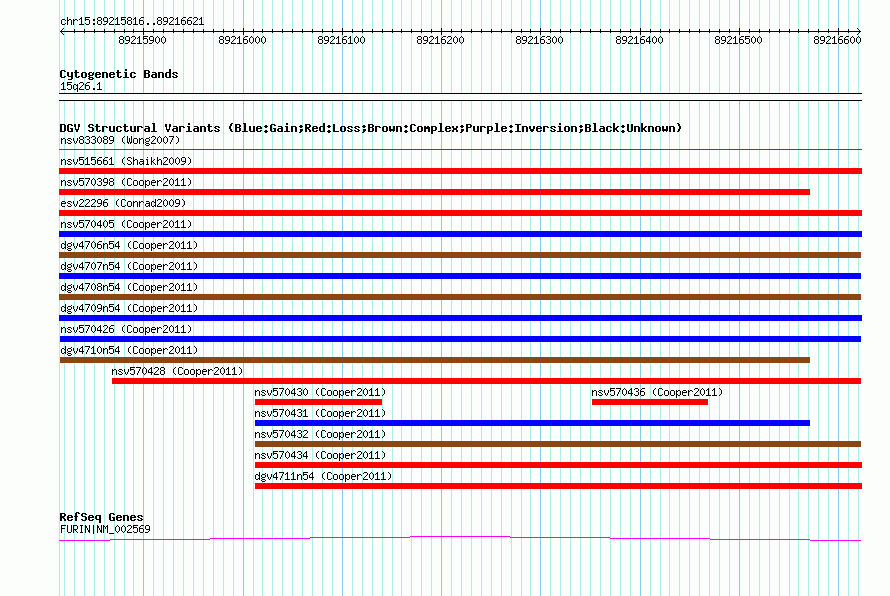Click the 89216400 ruler coordinate
Image resolution: width=890 pixels, height=596 pixels.
pyautogui.click(x=639, y=40)
